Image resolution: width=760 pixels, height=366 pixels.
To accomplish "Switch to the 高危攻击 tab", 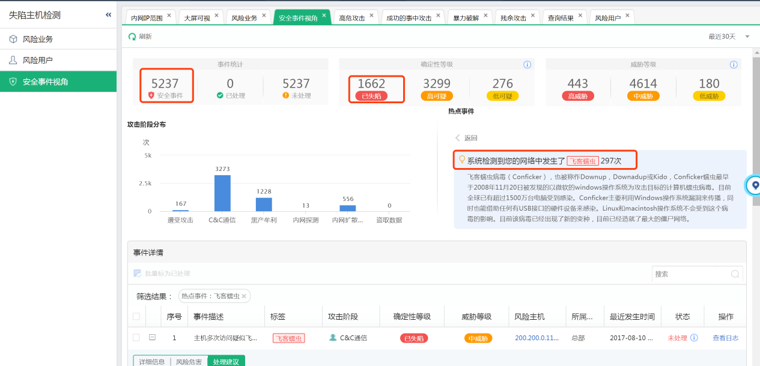I will [x=352, y=17].
